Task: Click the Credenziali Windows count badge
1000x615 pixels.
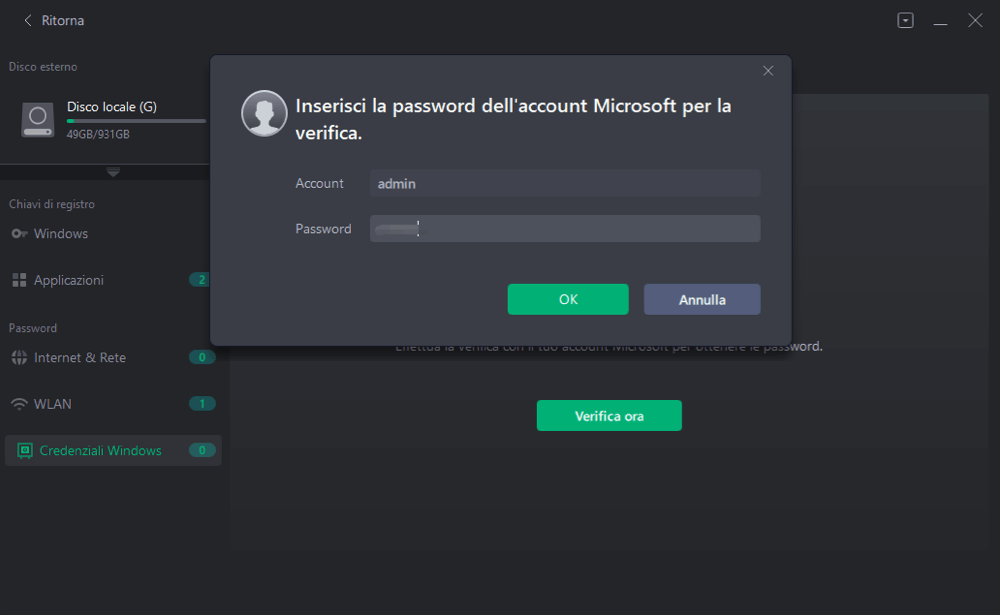Action: [202, 450]
